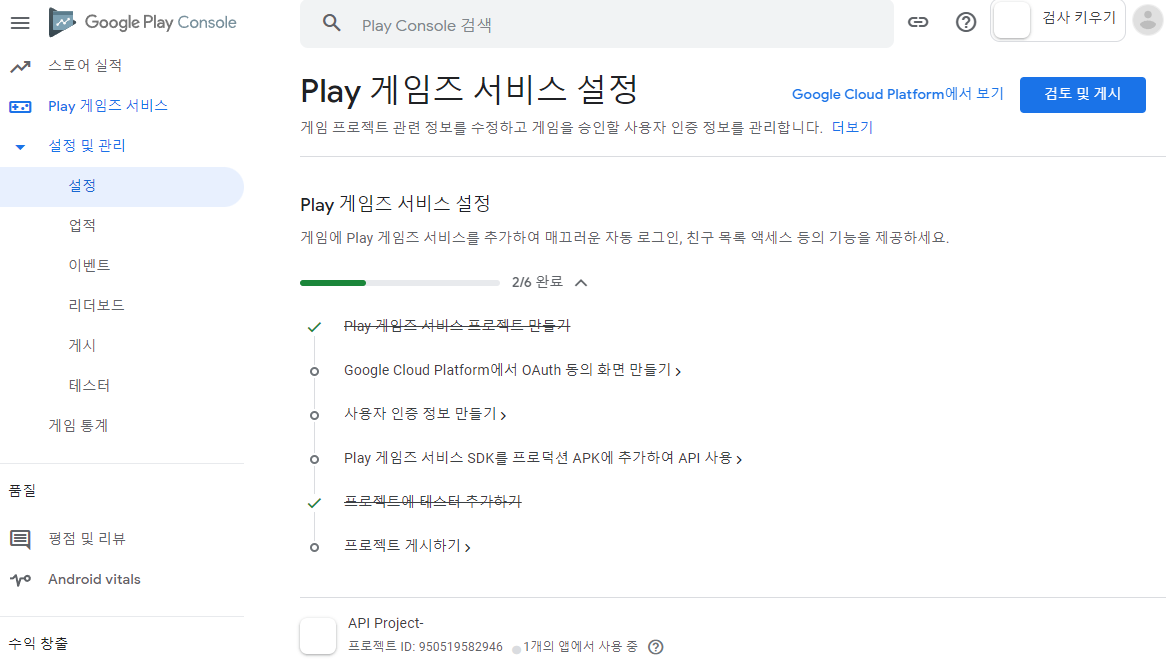Click the Android vitals pulse icon

coord(20,579)
